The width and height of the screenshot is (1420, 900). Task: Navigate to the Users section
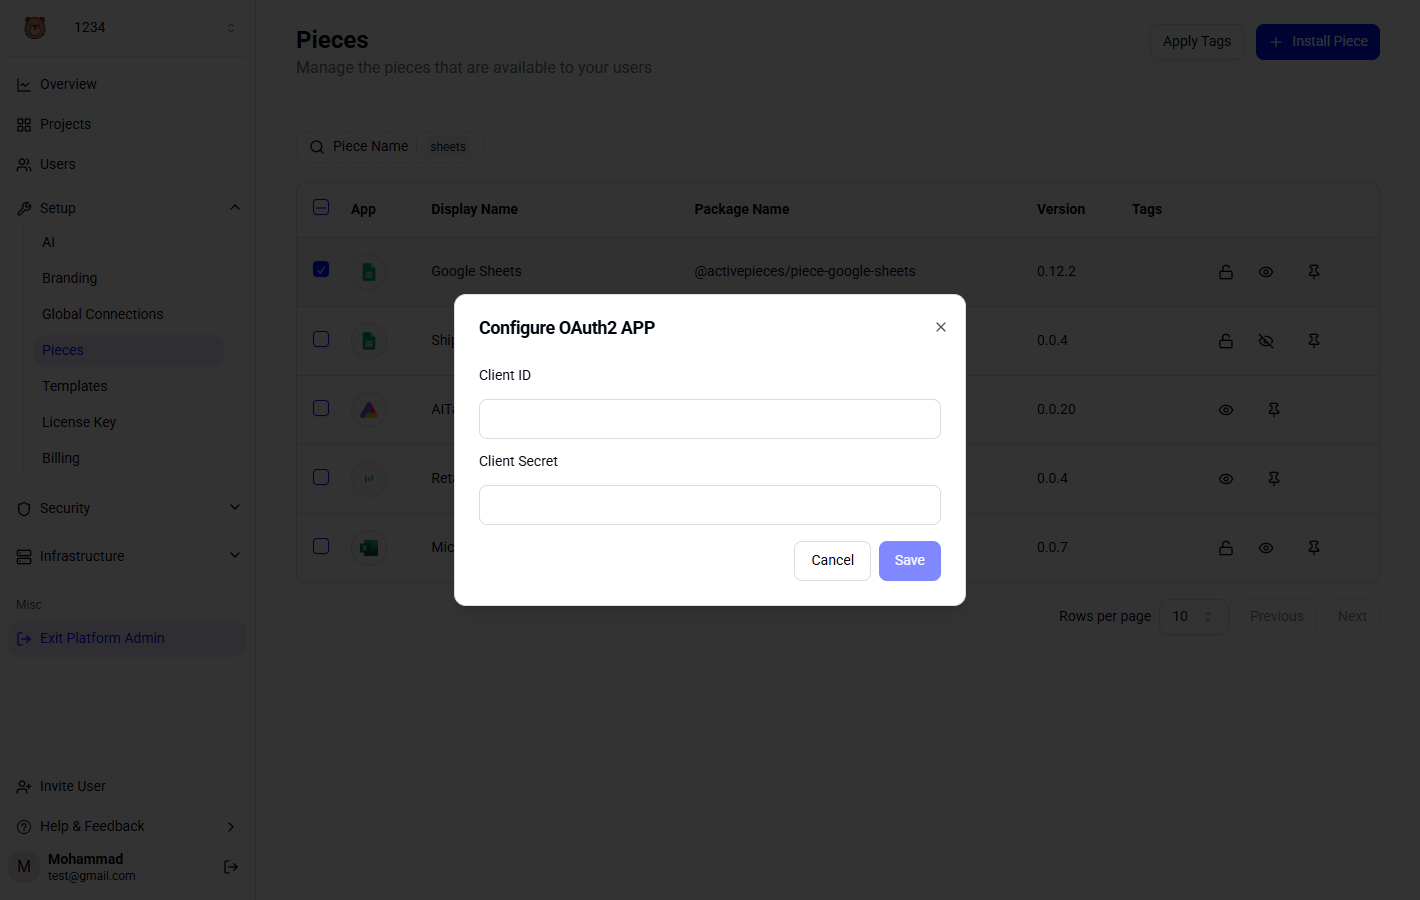pyautogui.click(x=57, y=164)
